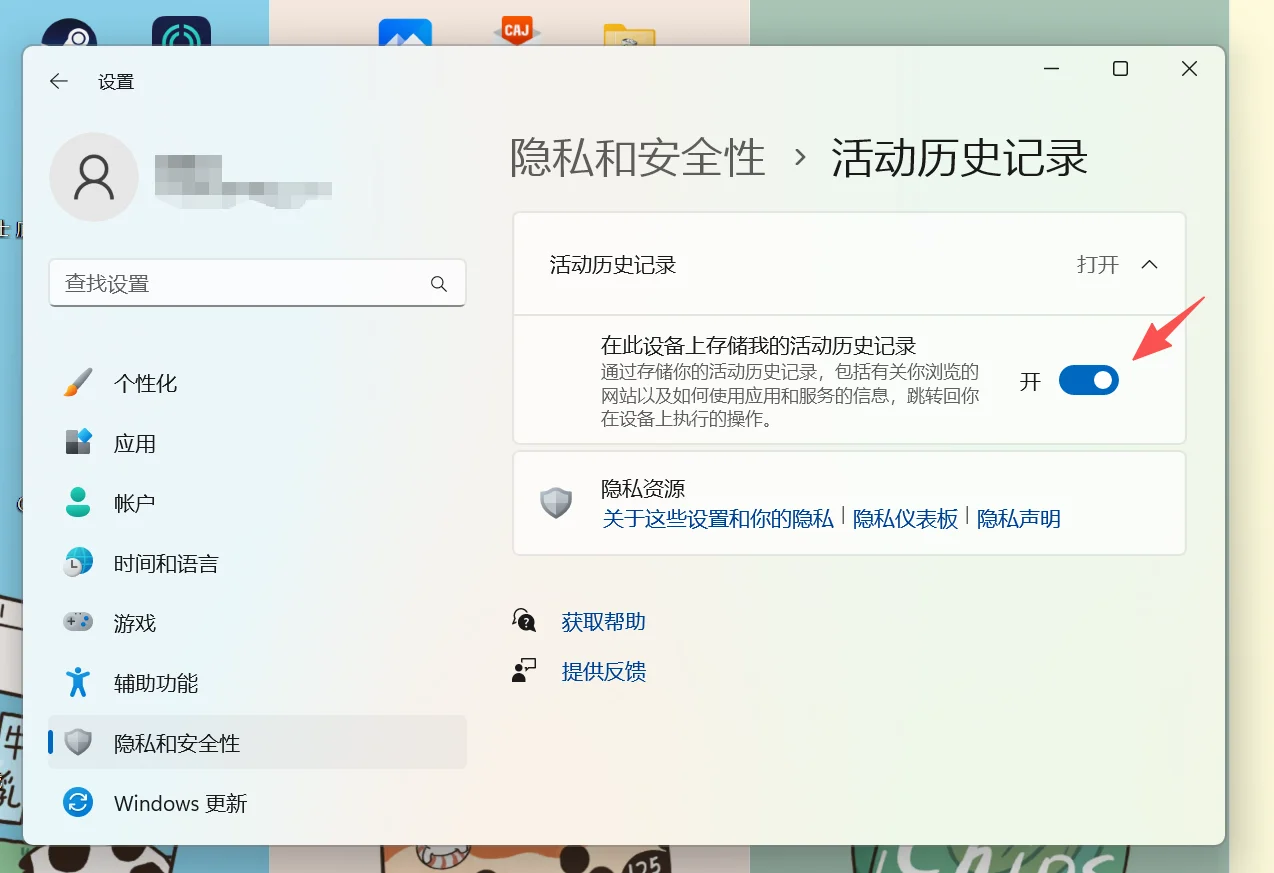Maximize the Settings window
The width and height of the screenshot is (1274, 873).
[x=1120, y=69]
